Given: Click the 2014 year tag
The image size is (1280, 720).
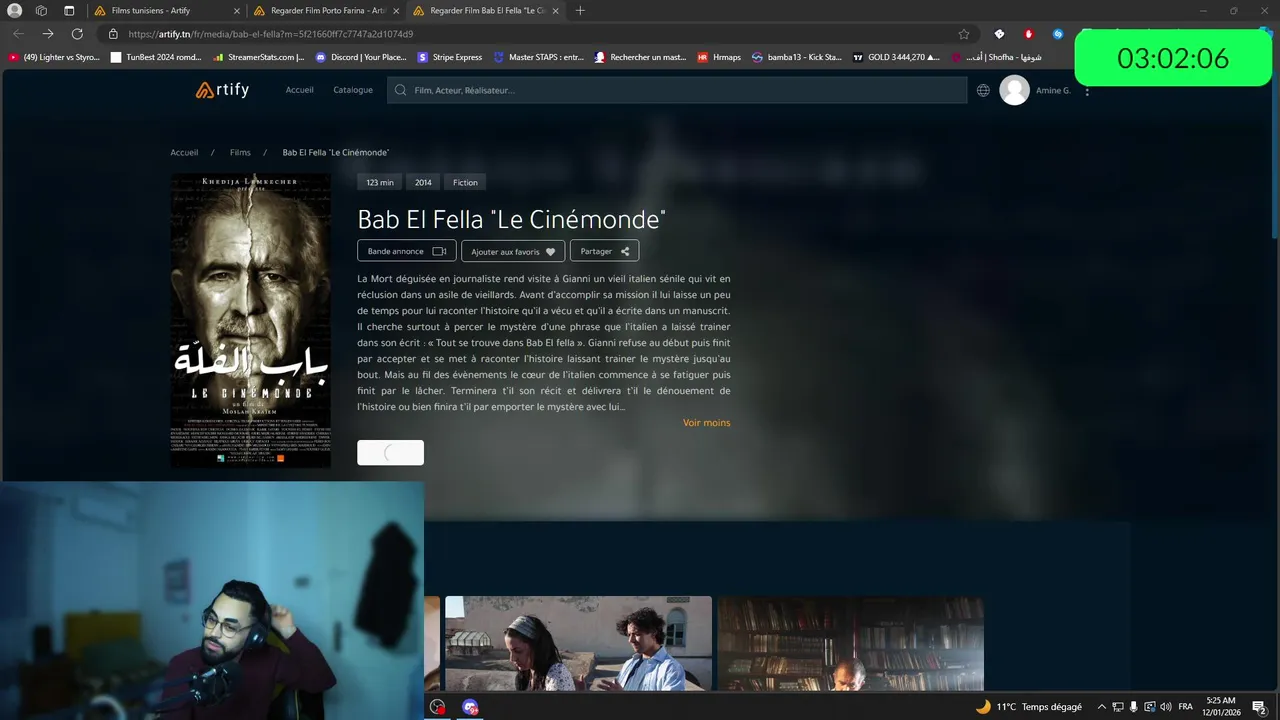Looking at the screenshot, I should (x=423, y=182).
